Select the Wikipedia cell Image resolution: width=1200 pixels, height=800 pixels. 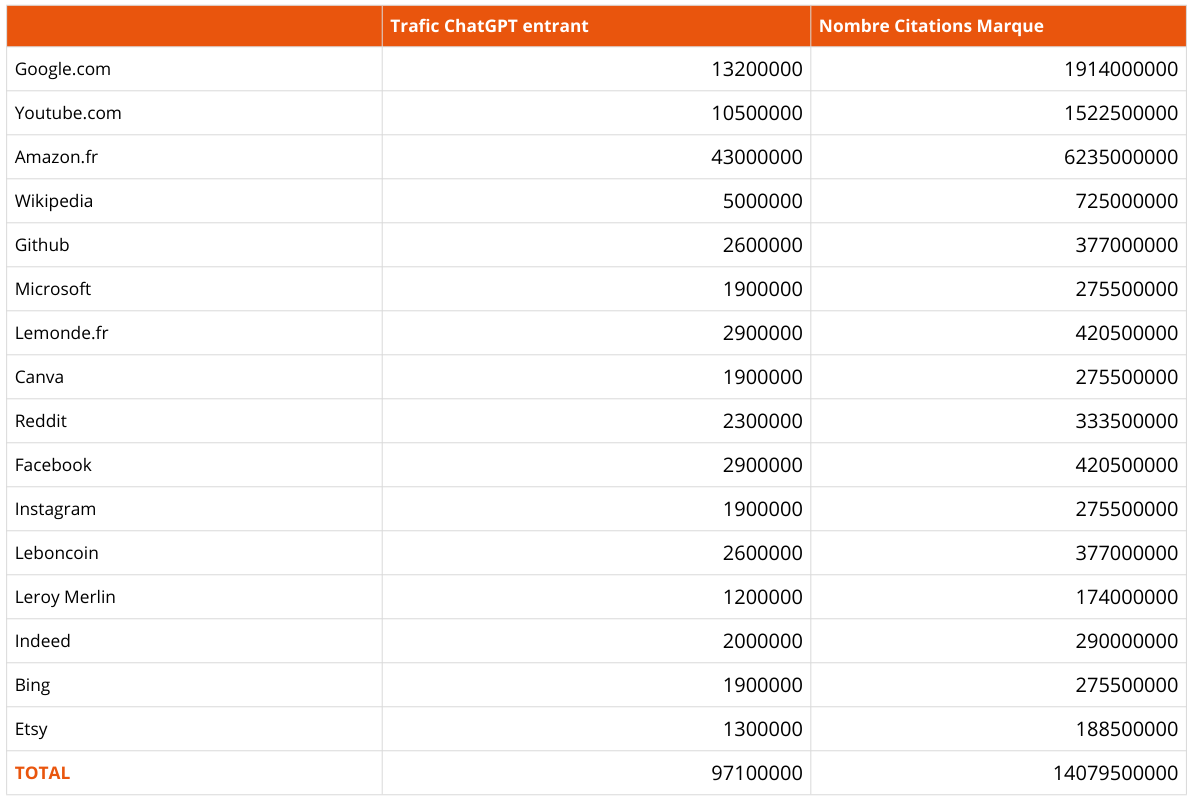[x=54, y=201]
